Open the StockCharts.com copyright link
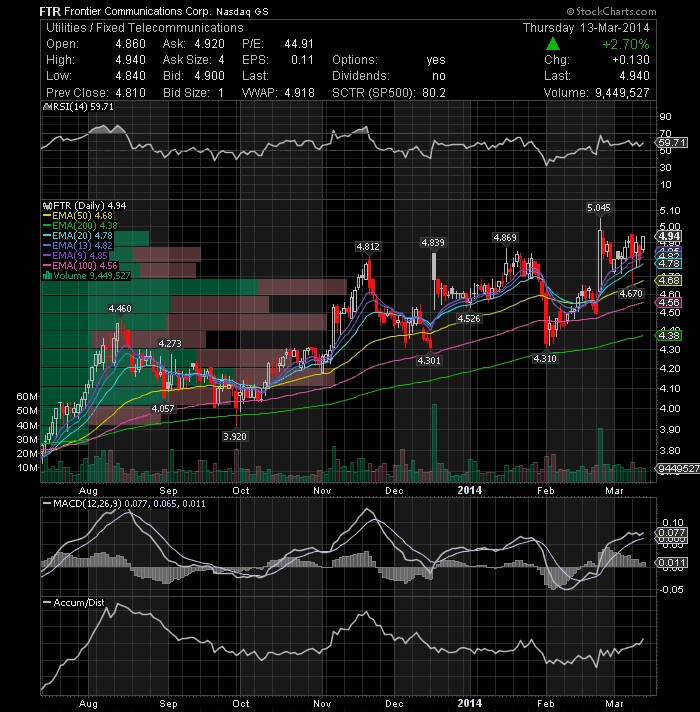700x712 pixels. [611, 11]
